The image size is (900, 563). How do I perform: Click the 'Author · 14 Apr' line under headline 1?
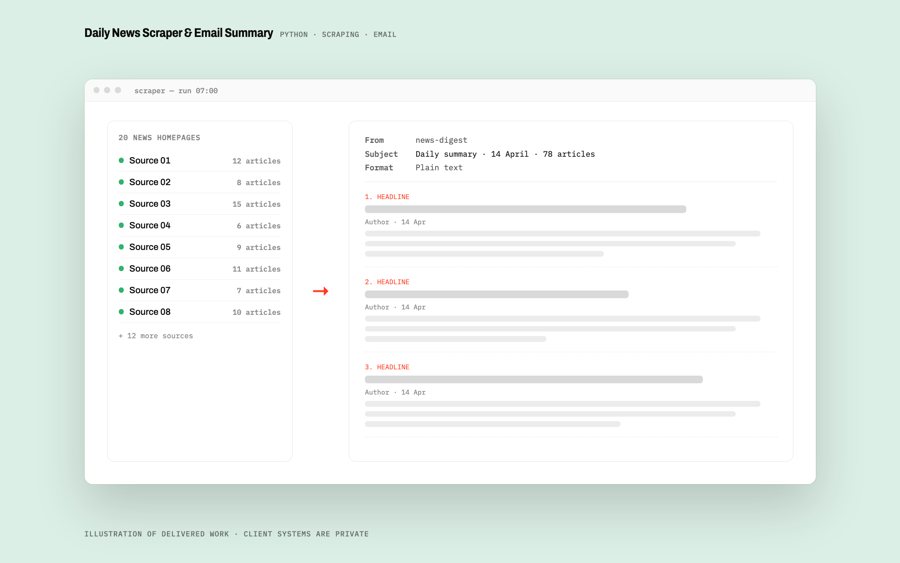395,222
